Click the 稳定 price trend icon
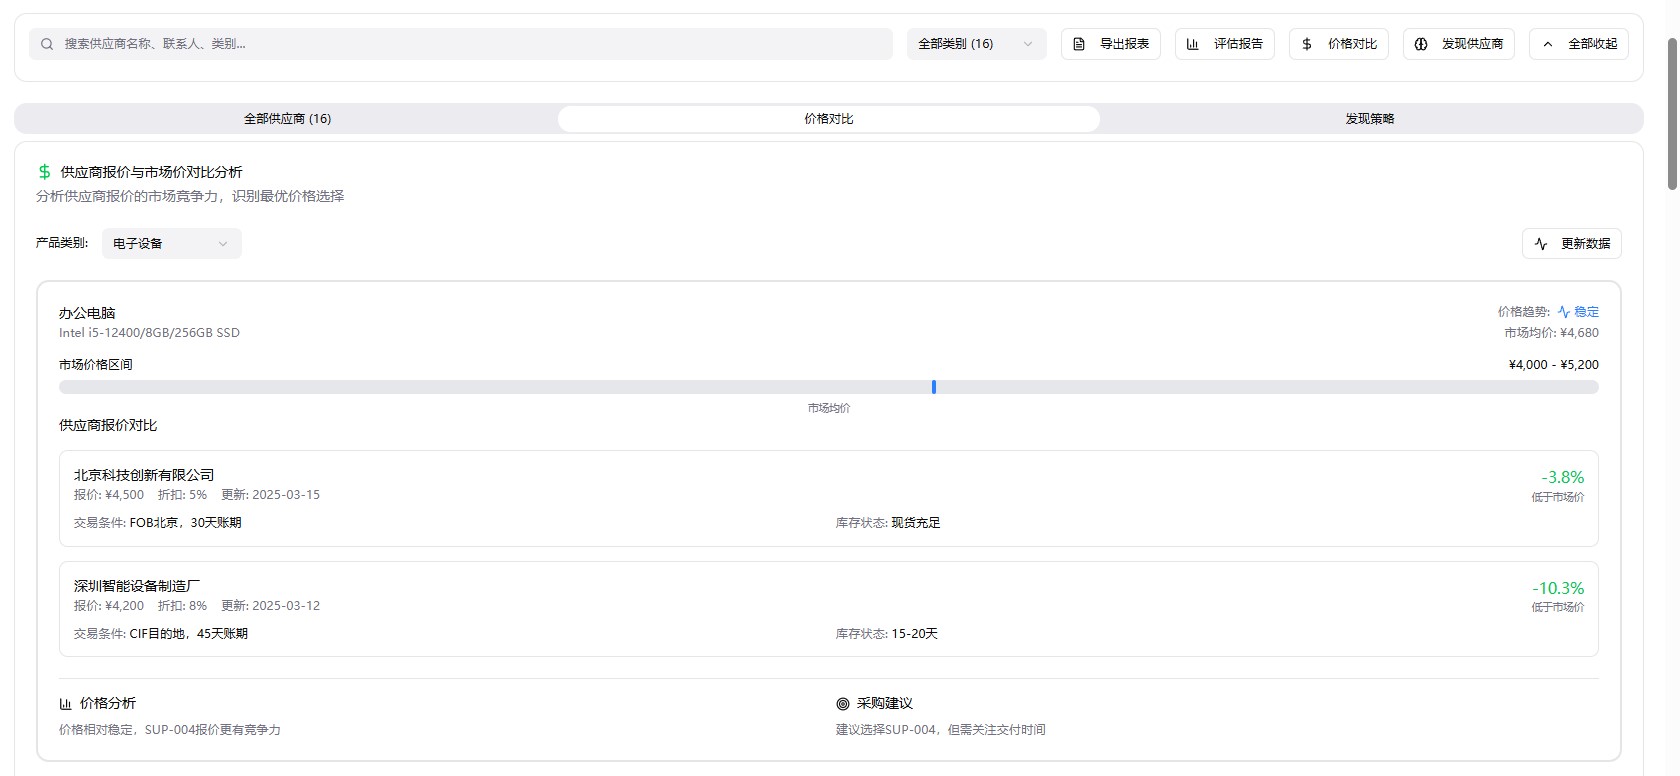Screen dimensions: 1680x776 [x=1564, y=312]
